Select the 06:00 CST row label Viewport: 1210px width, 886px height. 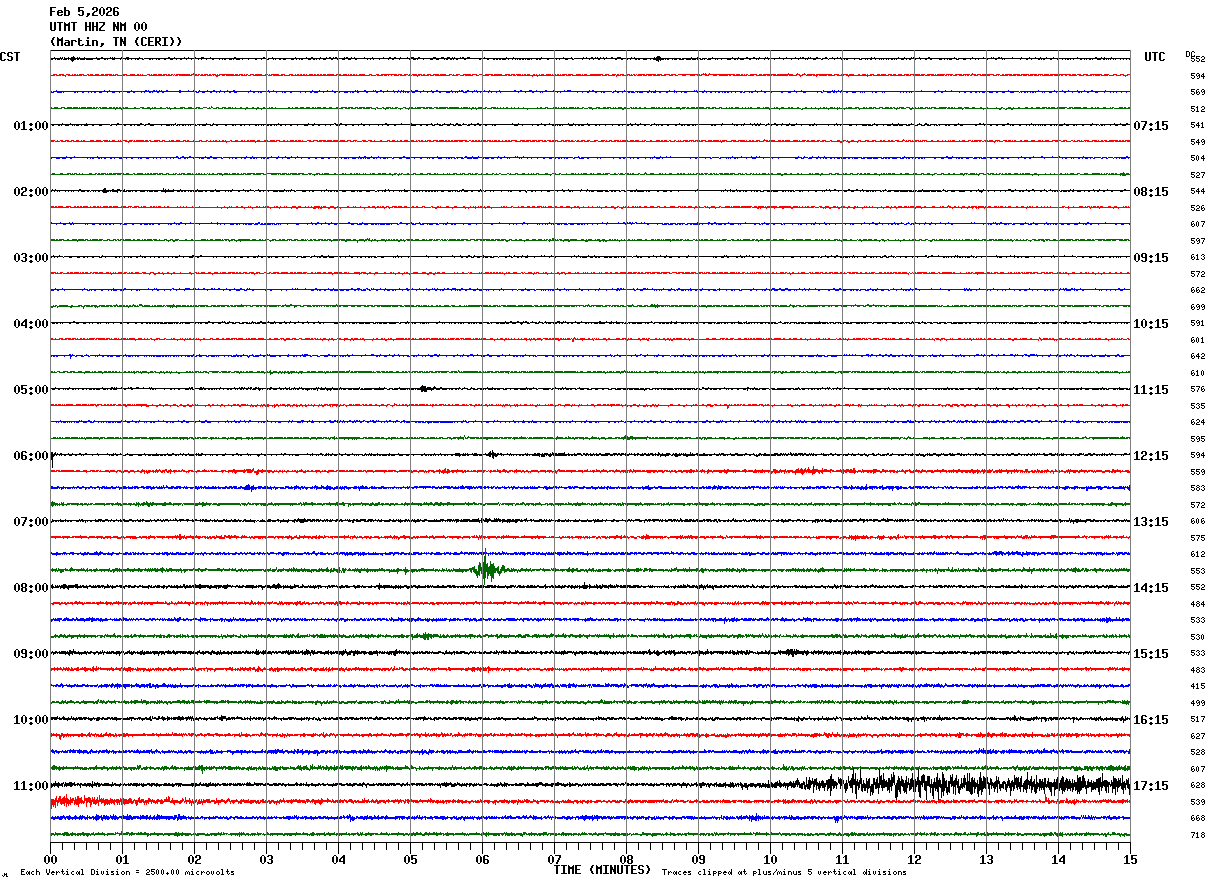pyautogui.click(x=31, y=456)
